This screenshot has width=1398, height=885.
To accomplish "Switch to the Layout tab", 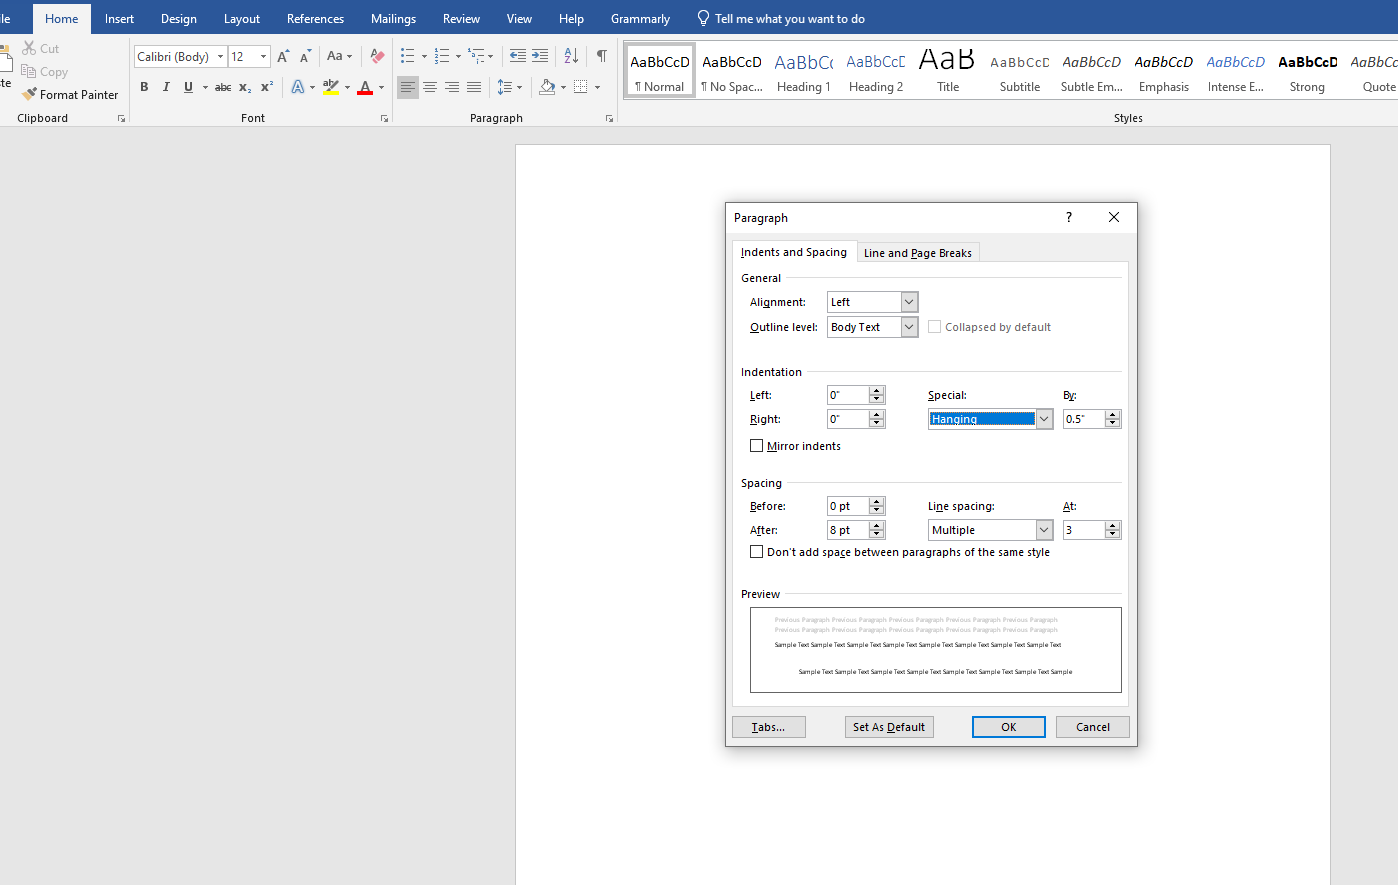I will click(242, 19).
